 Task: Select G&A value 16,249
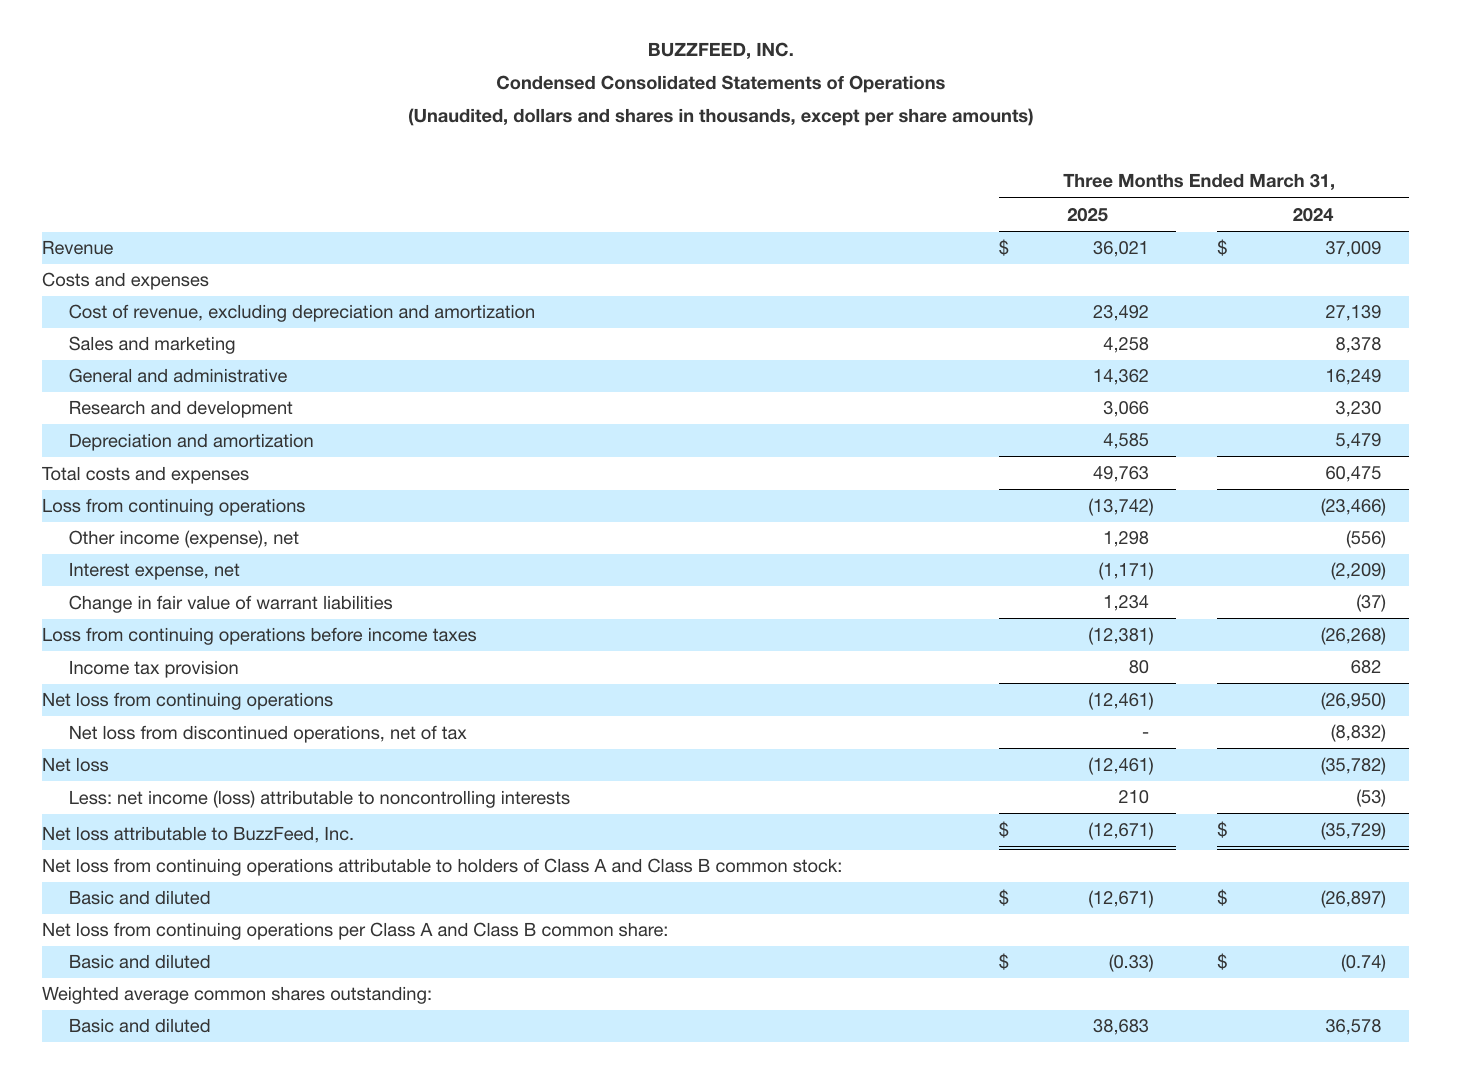(1353, 376)
